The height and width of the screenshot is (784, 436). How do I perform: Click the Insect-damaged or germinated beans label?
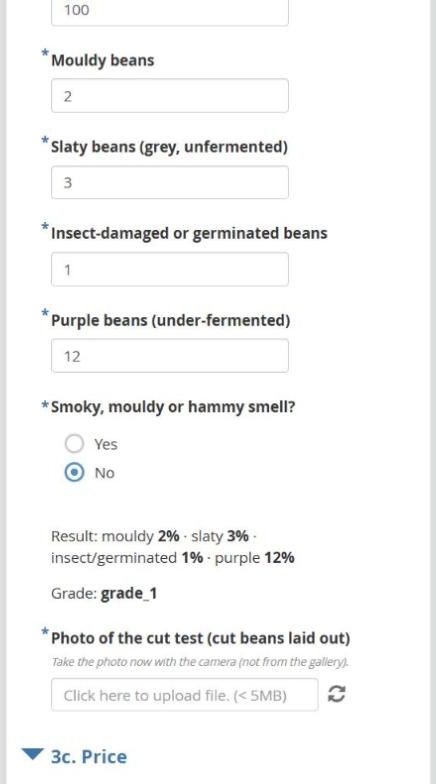(189, 234)
